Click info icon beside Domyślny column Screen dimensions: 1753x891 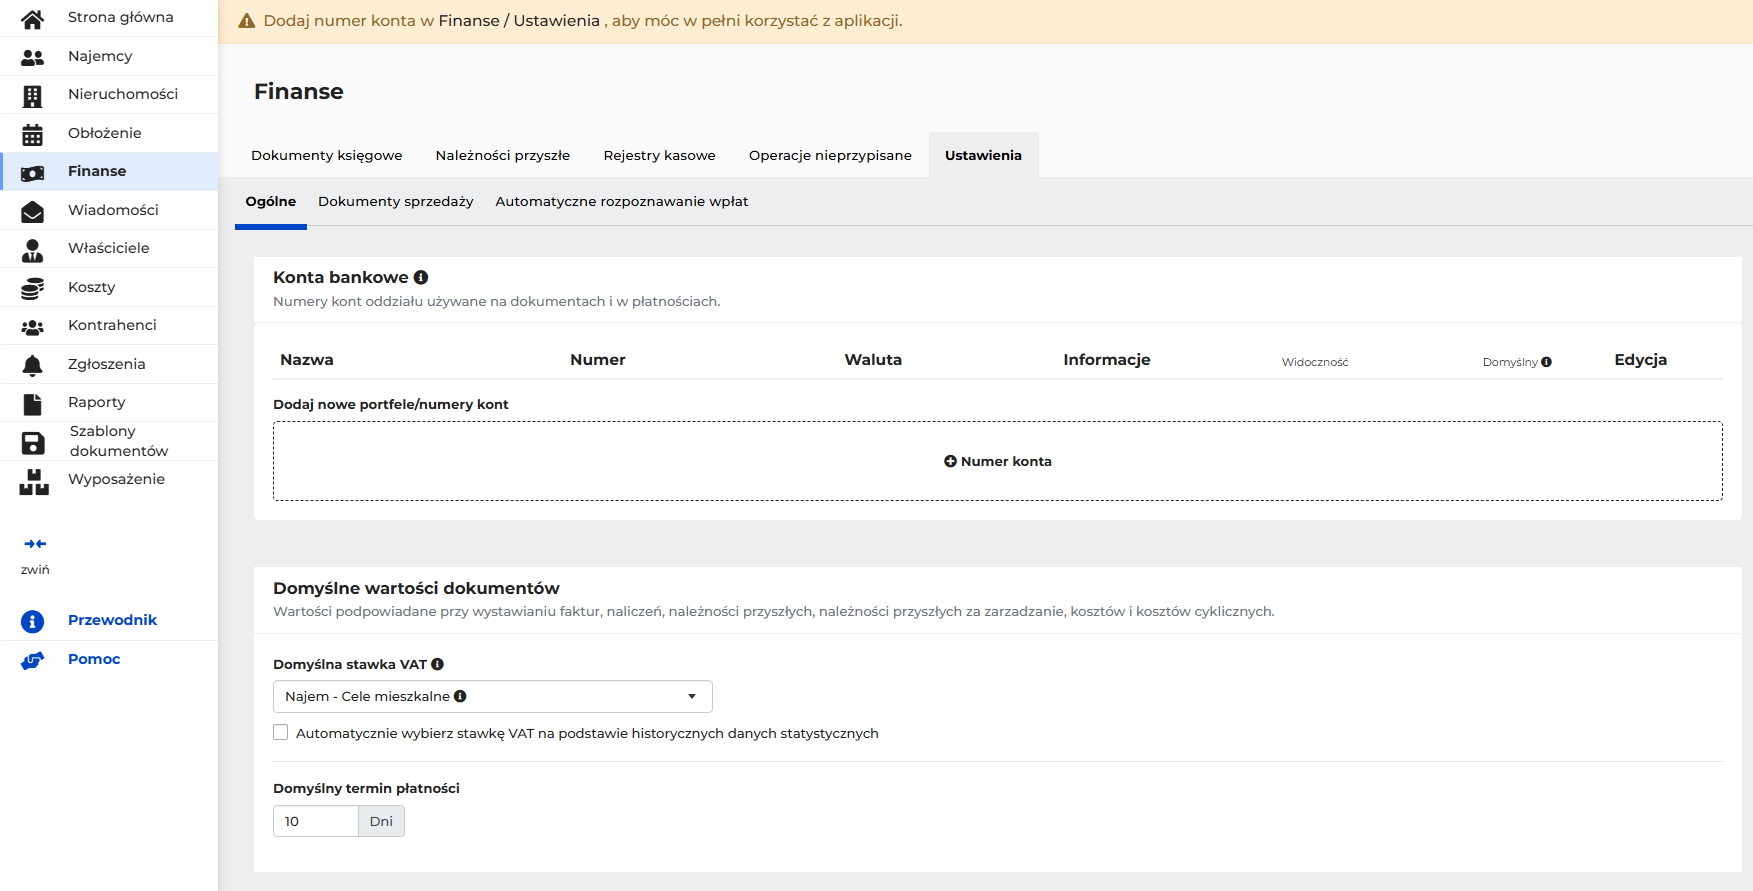tap(1546, 362)
